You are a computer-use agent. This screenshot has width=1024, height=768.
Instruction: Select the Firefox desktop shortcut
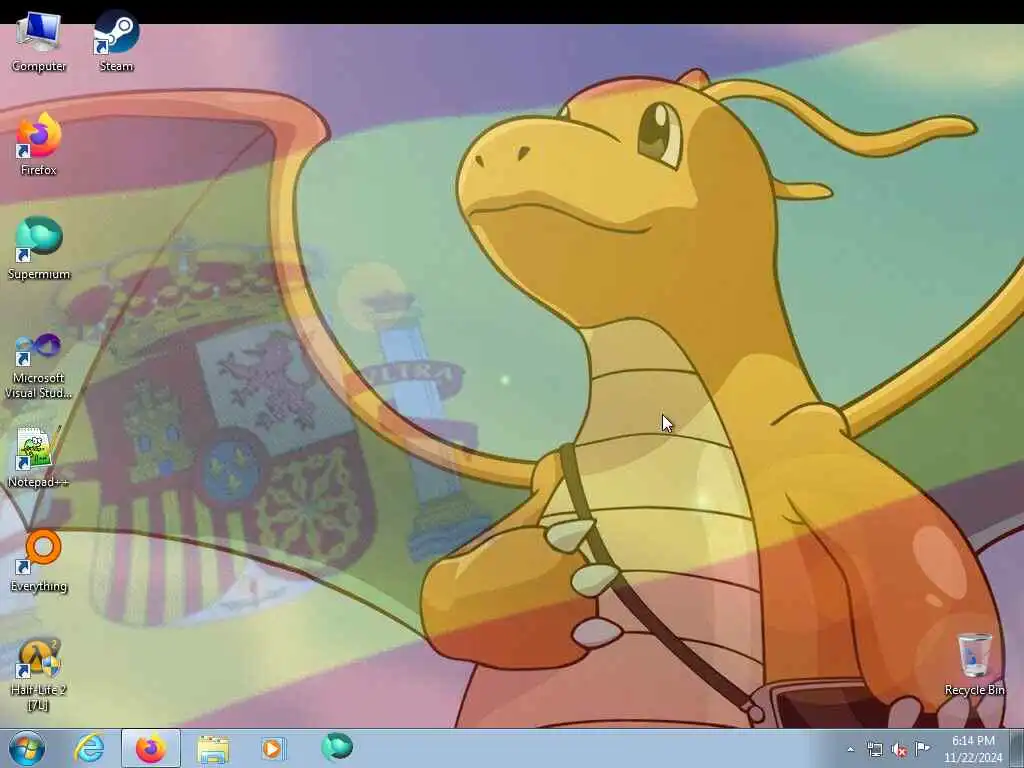coord(38,146)
